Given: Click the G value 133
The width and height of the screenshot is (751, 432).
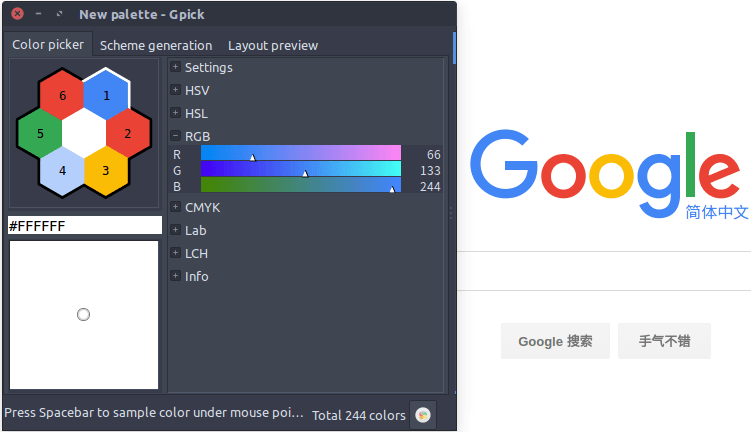Looking at the screenshot, I should point(430,171).
